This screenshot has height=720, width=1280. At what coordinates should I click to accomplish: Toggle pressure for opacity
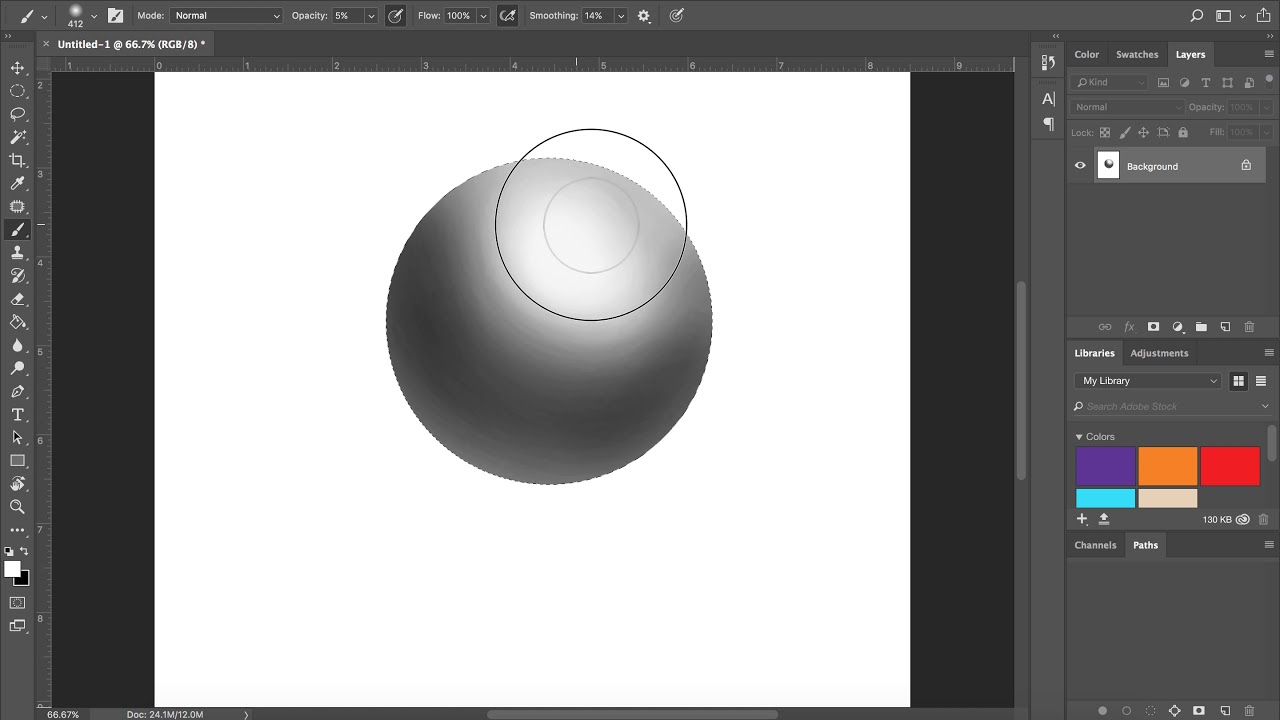(x=396, y=16)
